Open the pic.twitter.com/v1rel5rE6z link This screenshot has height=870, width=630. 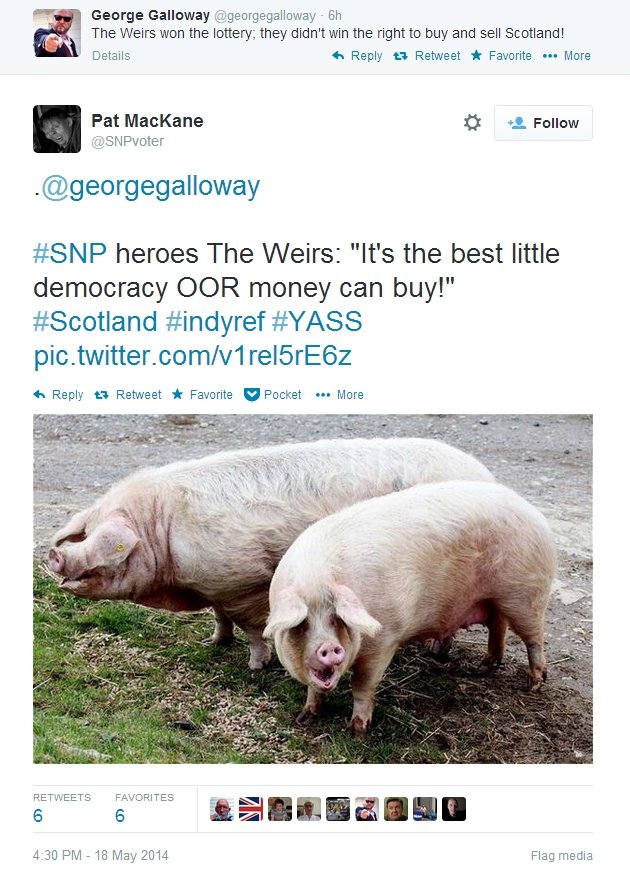coord(193,356)
